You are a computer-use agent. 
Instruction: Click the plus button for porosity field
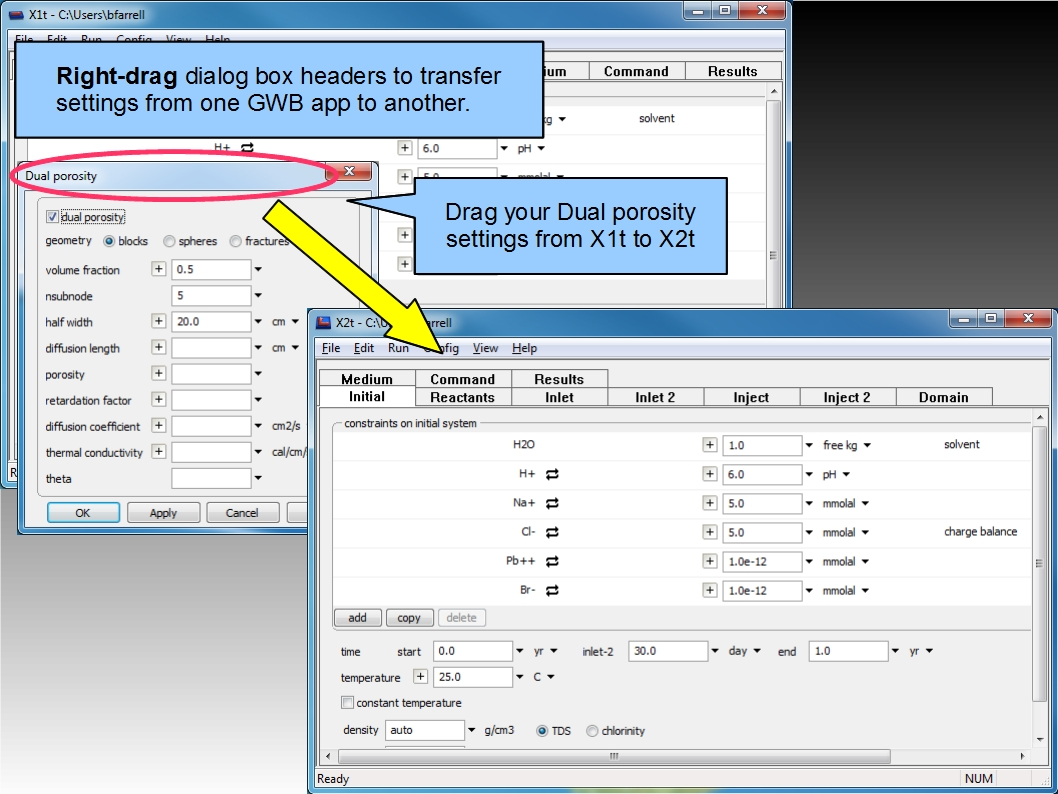pos(159,373)
